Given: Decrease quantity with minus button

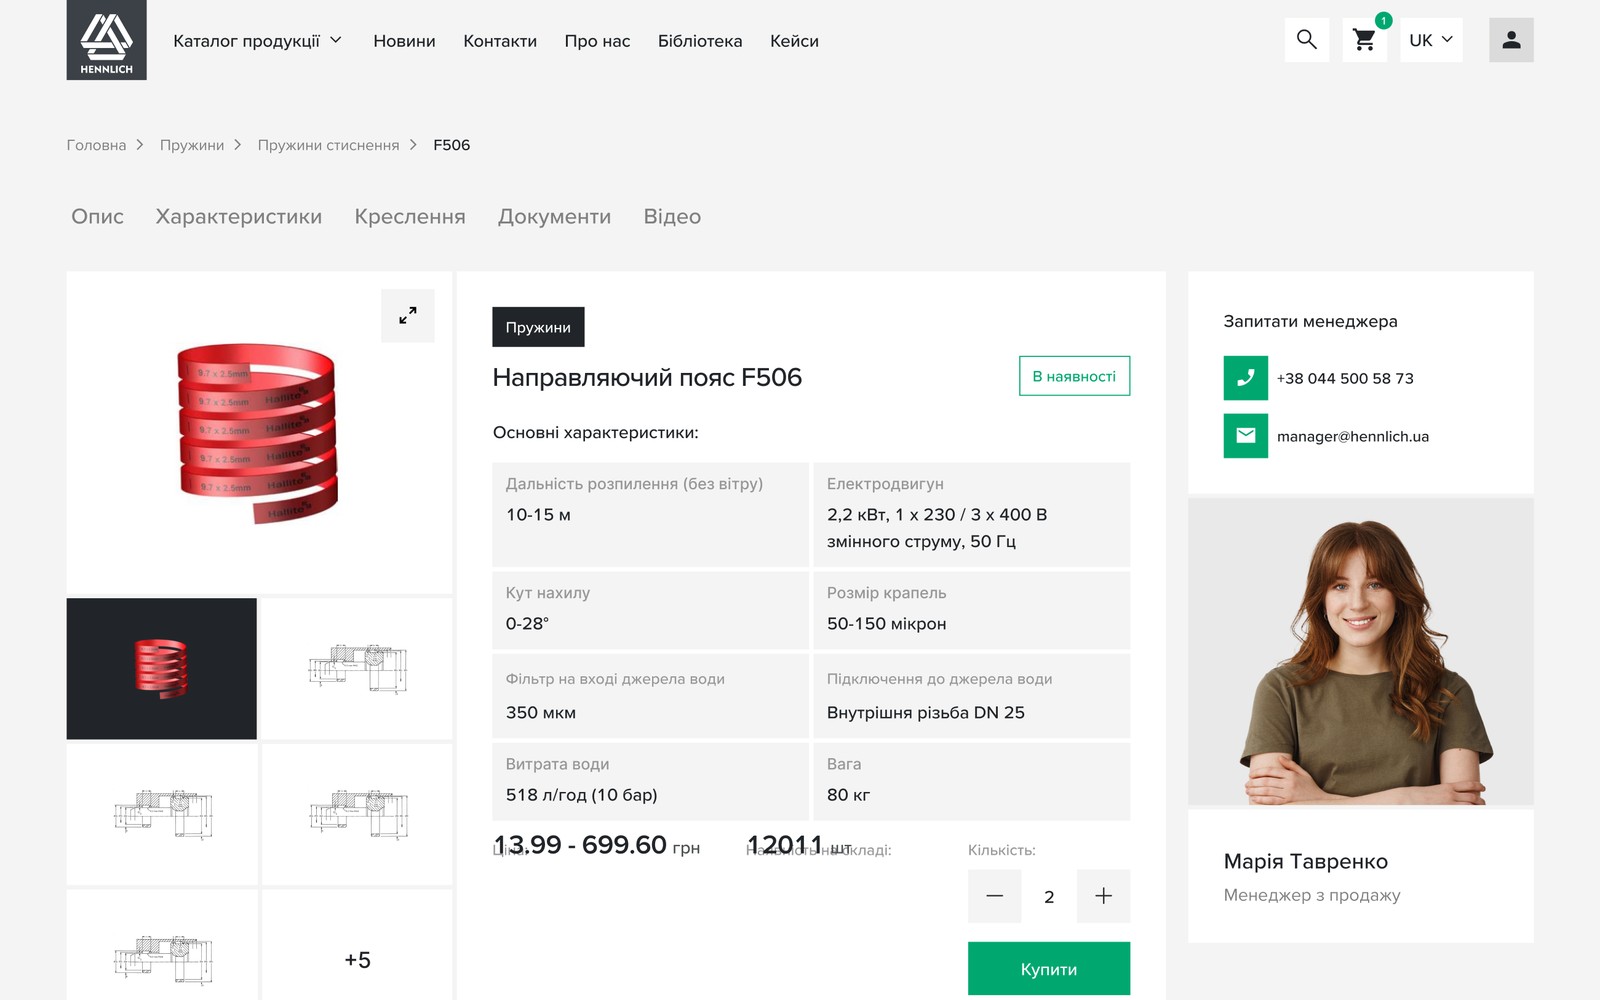Looking at the screenshot, I should tap(994, 896).
